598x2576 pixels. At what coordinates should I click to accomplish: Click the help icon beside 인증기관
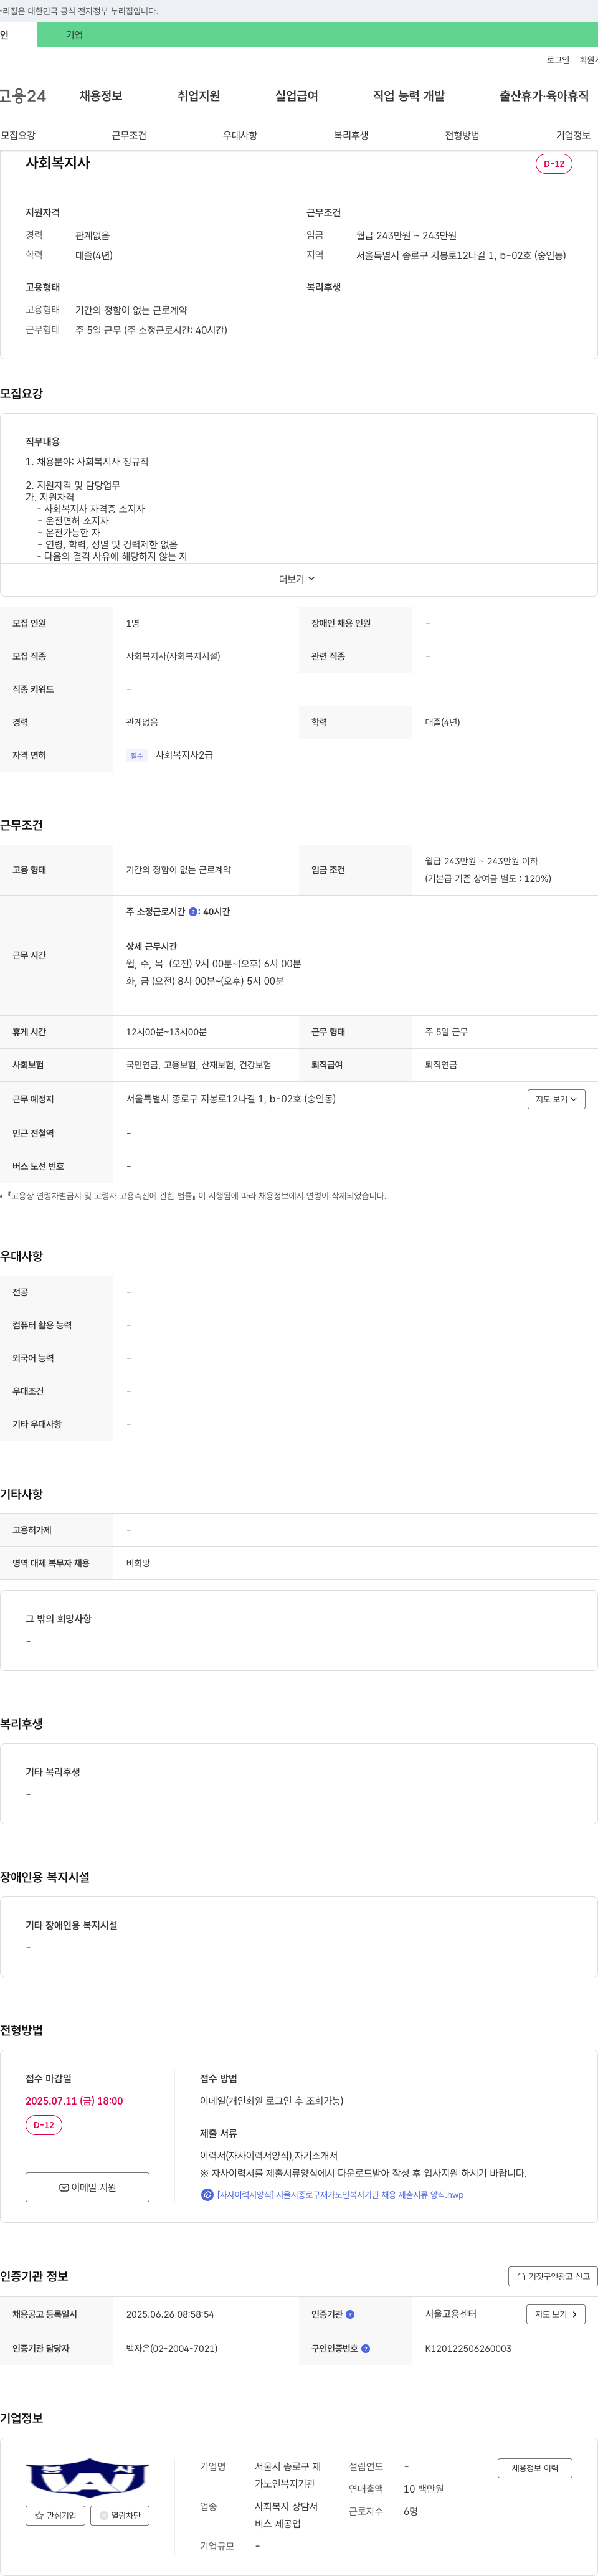coord(350,2314)
